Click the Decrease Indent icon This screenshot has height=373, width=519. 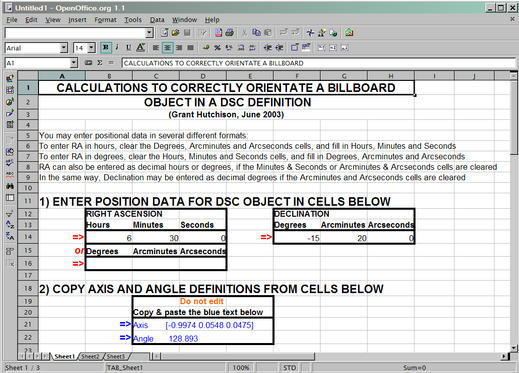coord(268,48)
